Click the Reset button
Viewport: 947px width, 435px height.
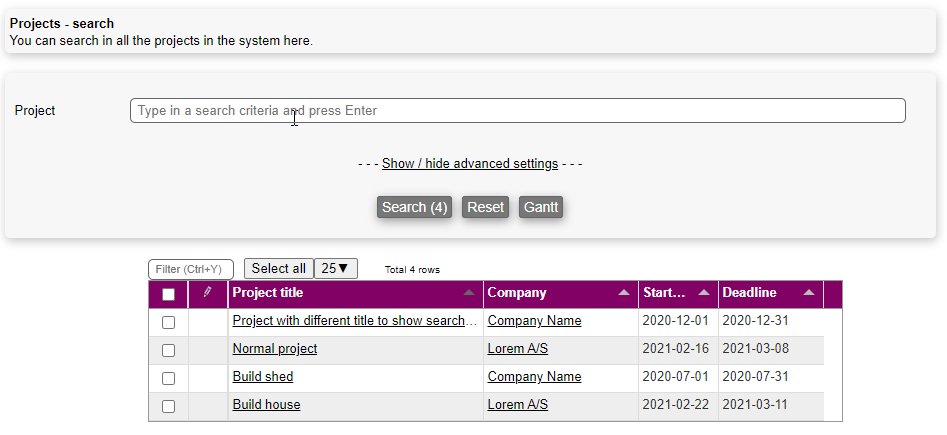(x=486, y=207)
